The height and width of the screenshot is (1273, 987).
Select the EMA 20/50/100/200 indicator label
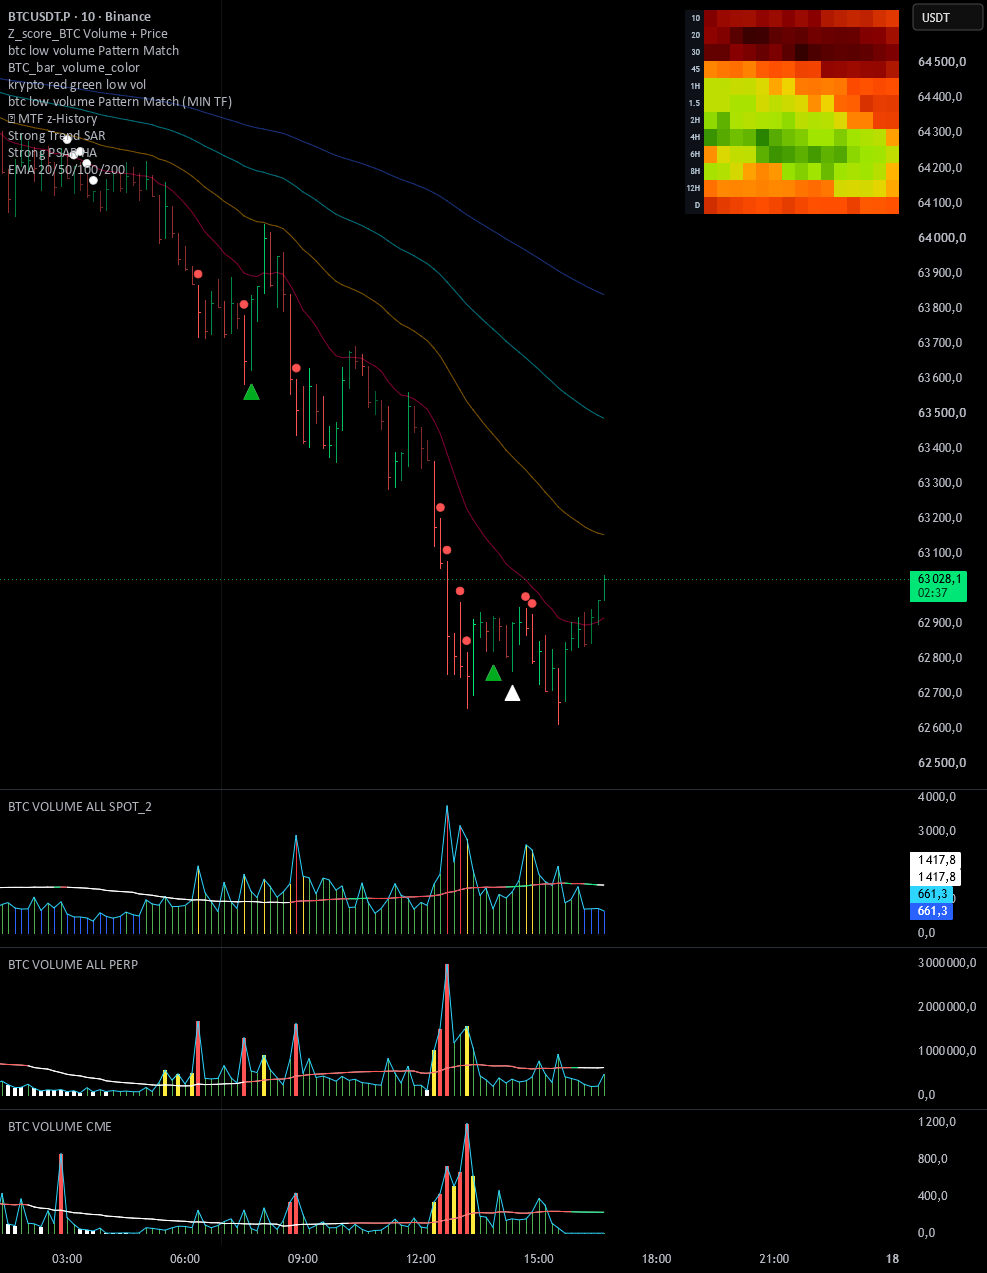coord(67,169)
